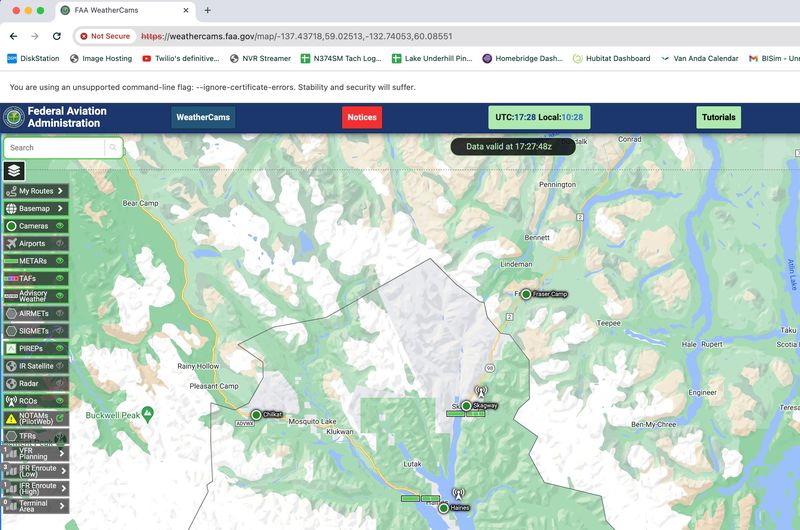Click the Bear Camp map label
The height and width of the screenshot is (530, 800).
click(x=140, y=203)
